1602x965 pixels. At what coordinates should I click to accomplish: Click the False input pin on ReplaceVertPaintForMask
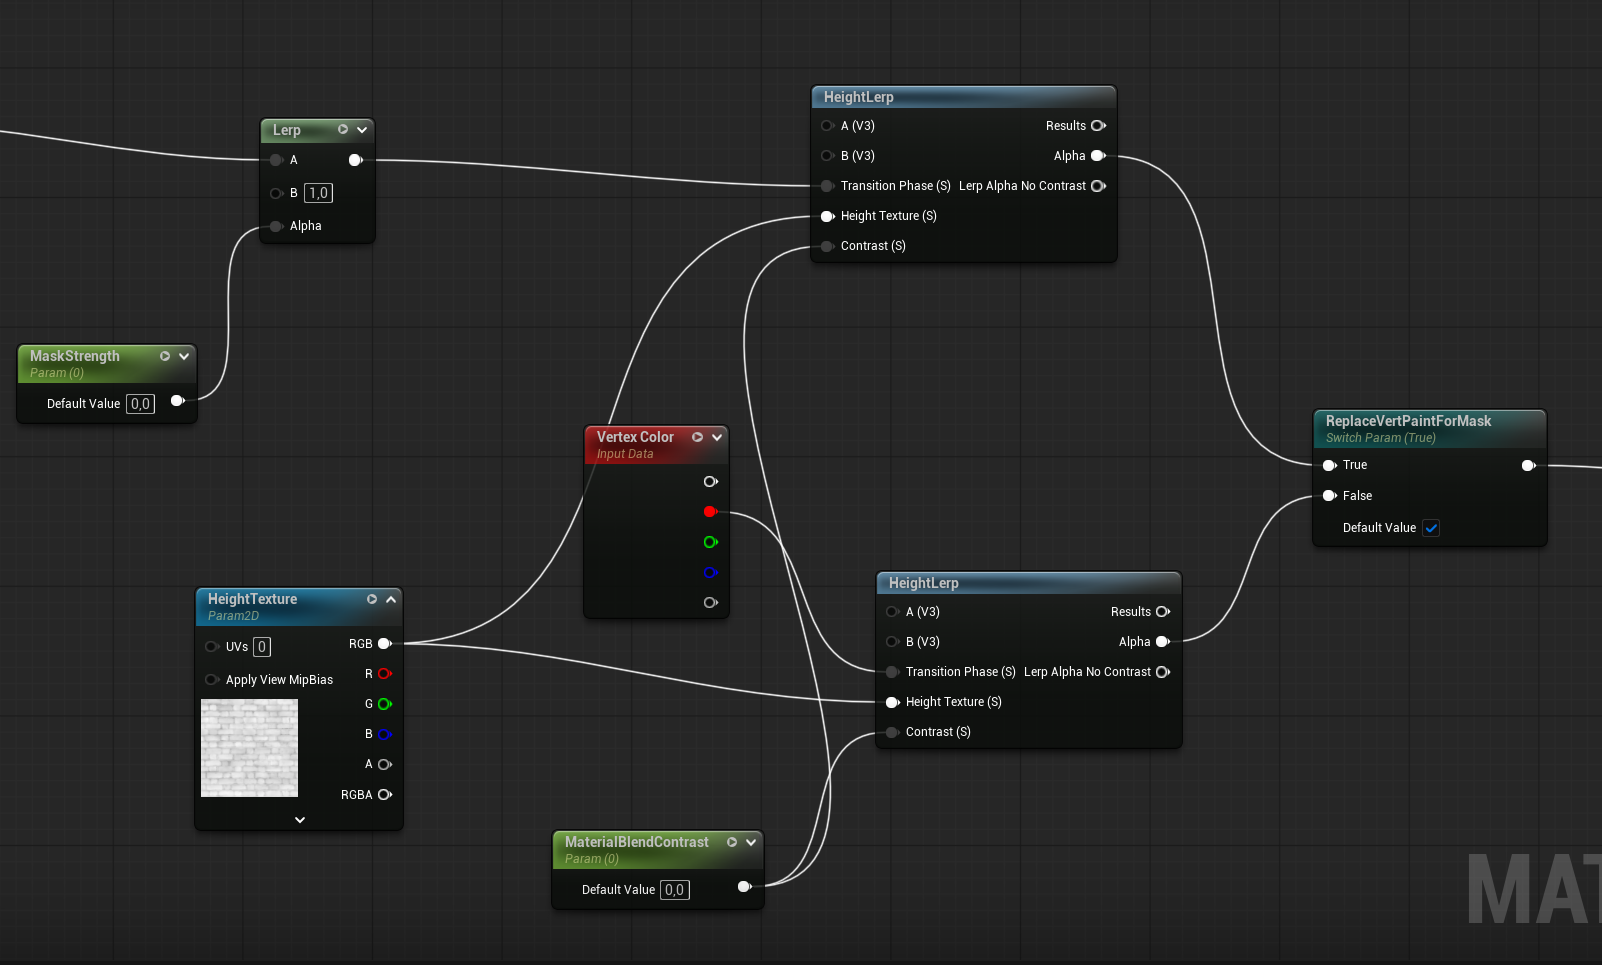pyautogui.click(x=1329, y=496)
